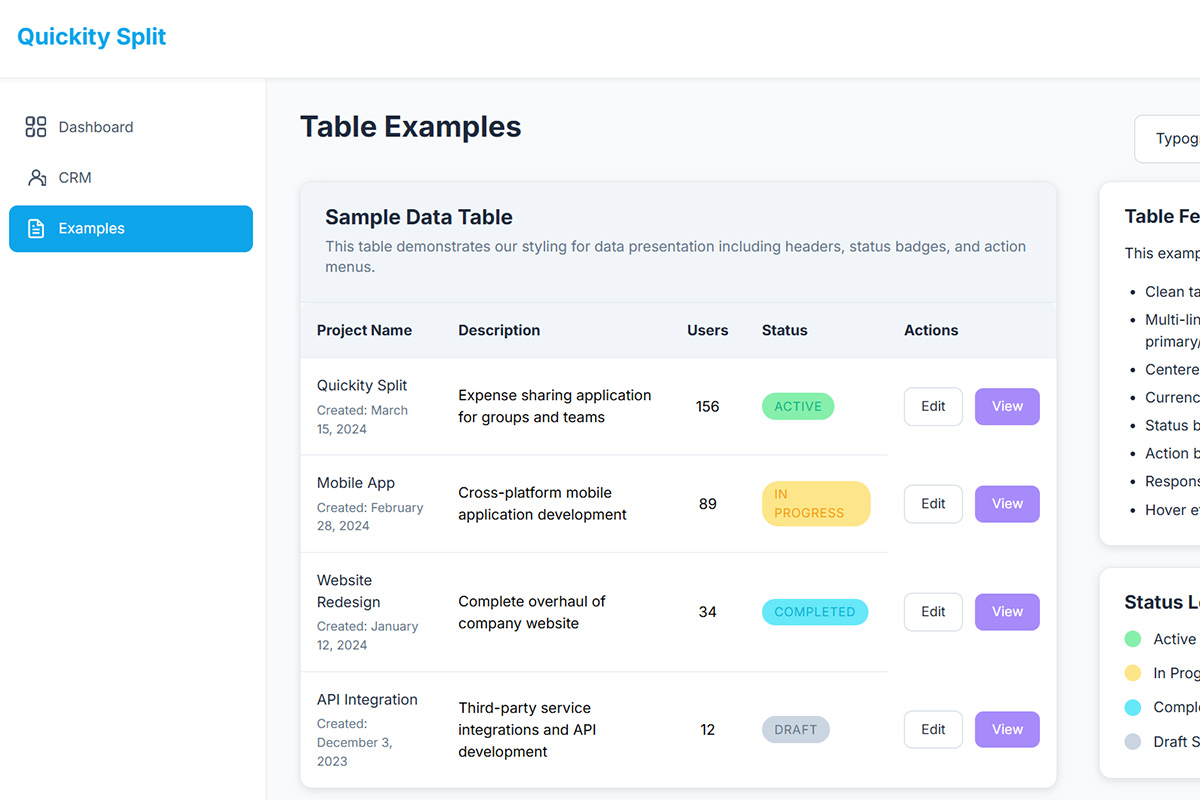Select the Examples menu item
The width and height of the screenshot is (1200, 800).
click(131, 229)
